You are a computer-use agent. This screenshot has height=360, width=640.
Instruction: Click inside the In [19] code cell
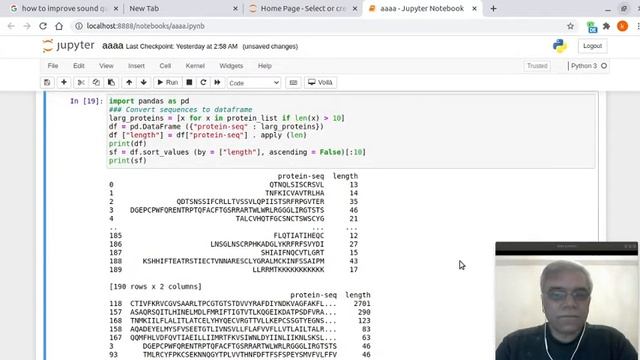(x=351, y=131)
